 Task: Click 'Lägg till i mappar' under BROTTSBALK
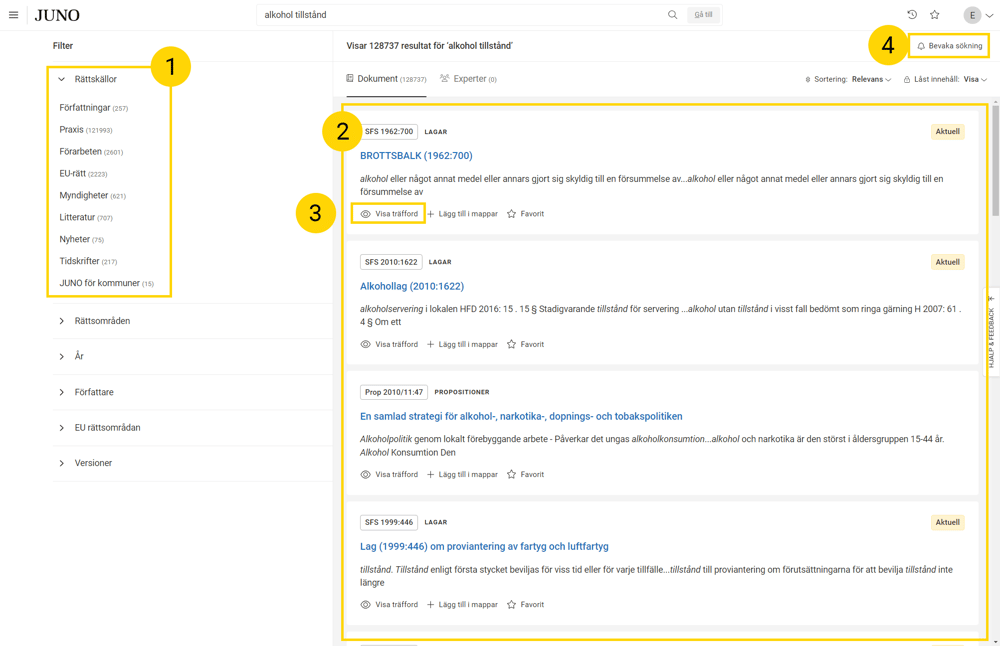[462, 214]
